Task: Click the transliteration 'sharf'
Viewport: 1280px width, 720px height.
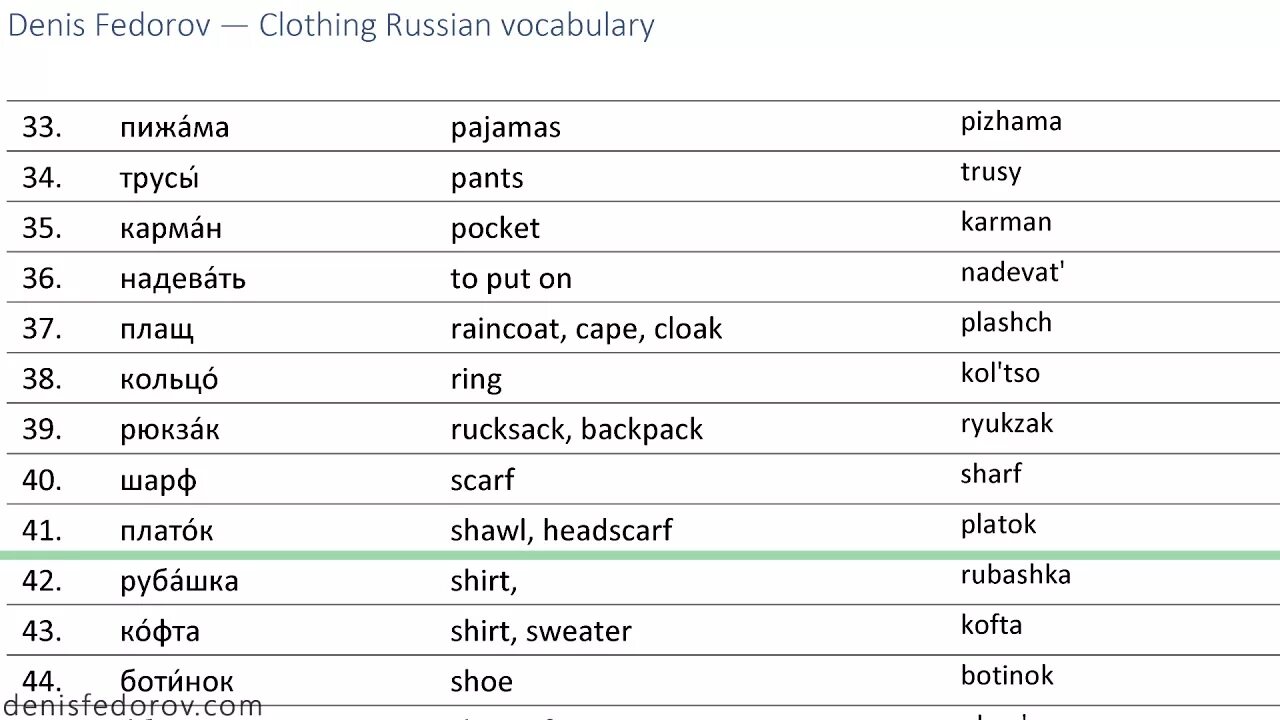Action: point(991,473)
